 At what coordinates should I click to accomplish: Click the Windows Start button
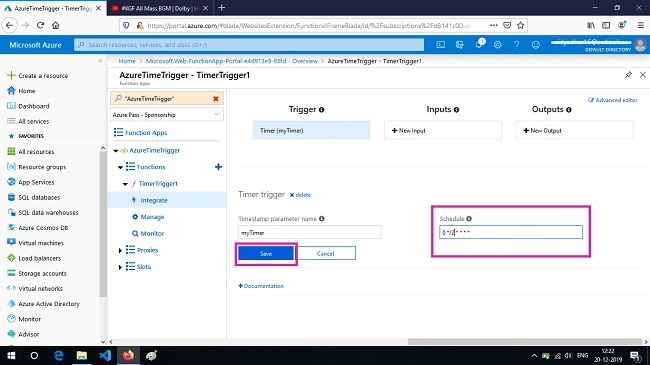click(11, 355)
